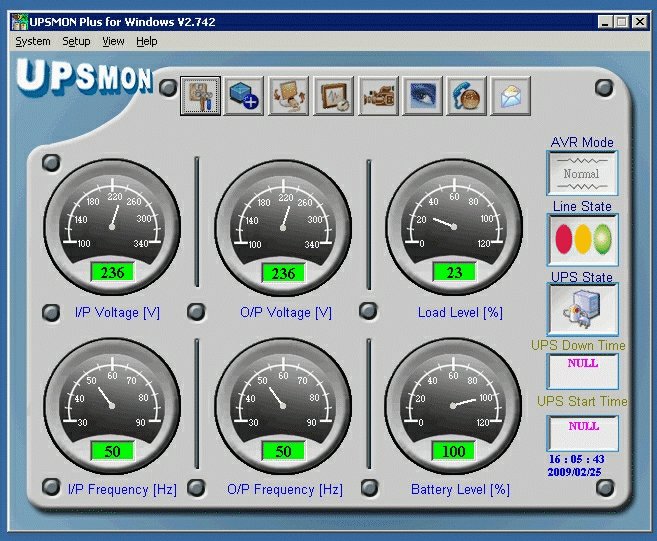
Task: Click the Load Level gauge dial
Action: (454, 227)
